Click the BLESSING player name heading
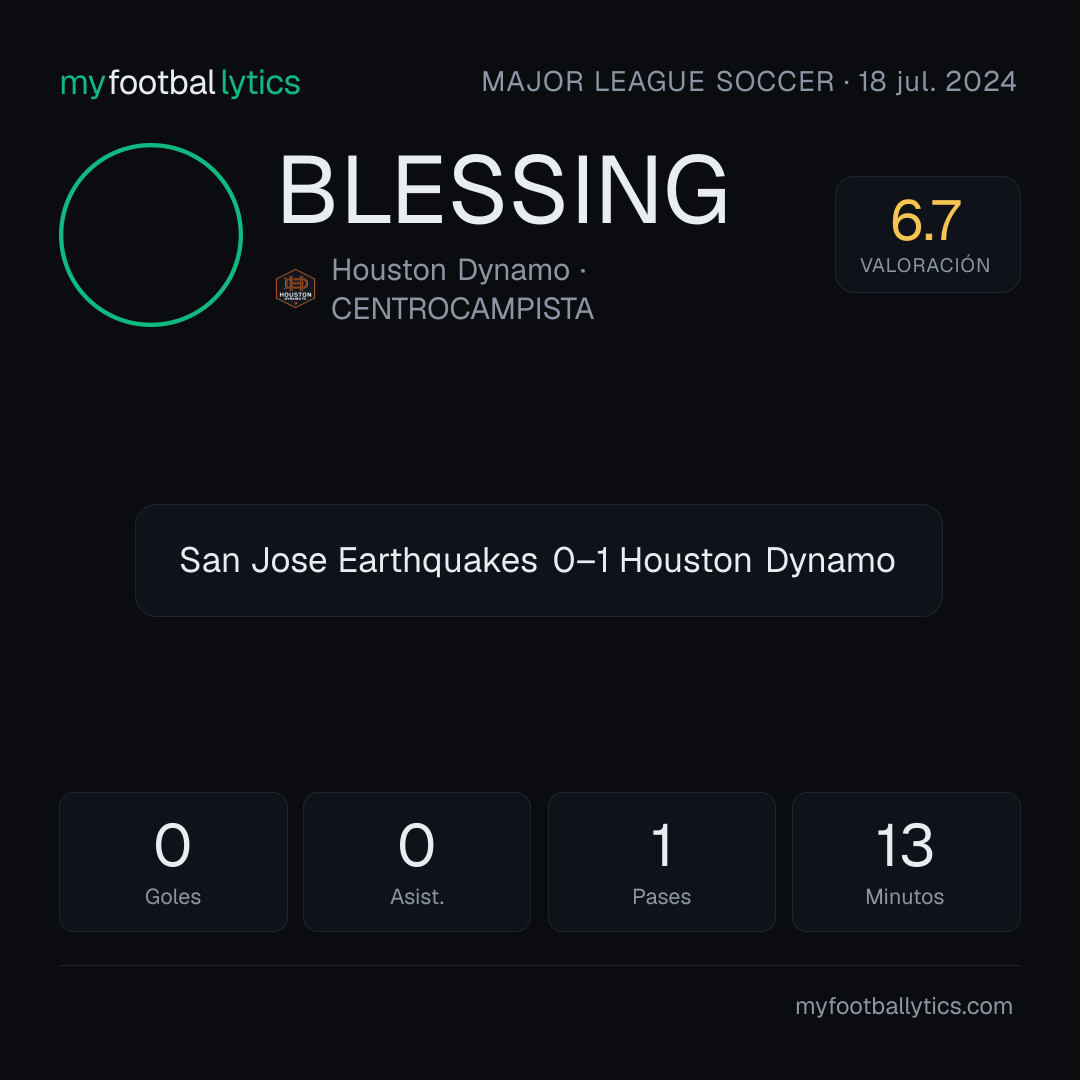1080x1080 pixels. (x=503, y=190)
